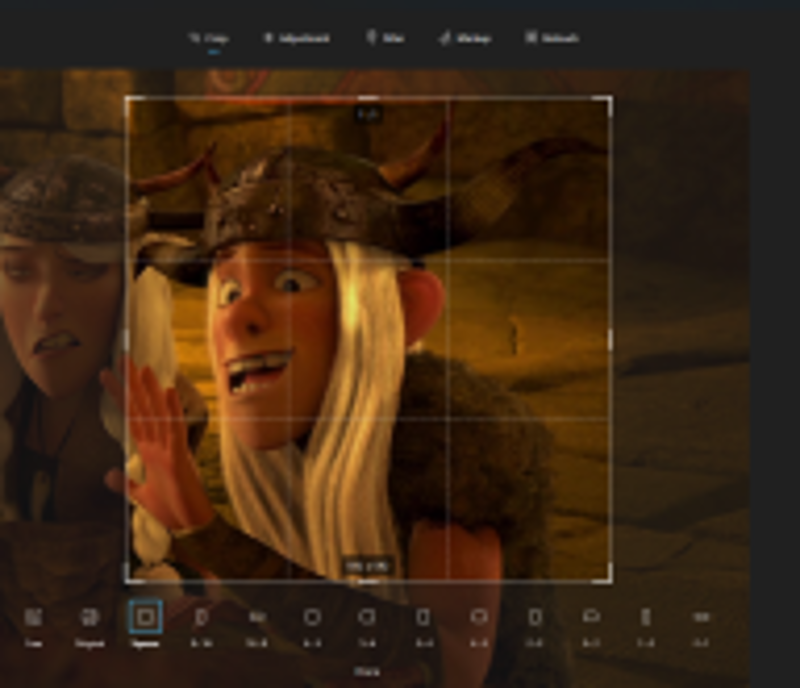Click the crop frame's top edge handle
Viewport: 800px width, 688px height.
368,98
